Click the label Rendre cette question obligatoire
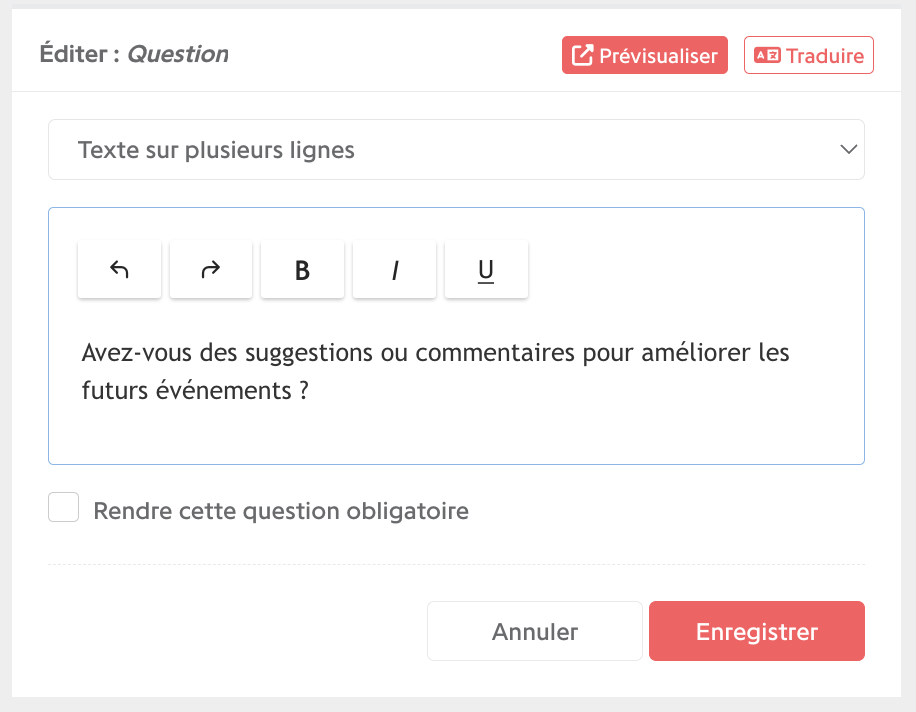This screenshot has width=916, height=712. click(x=281, y=511)
